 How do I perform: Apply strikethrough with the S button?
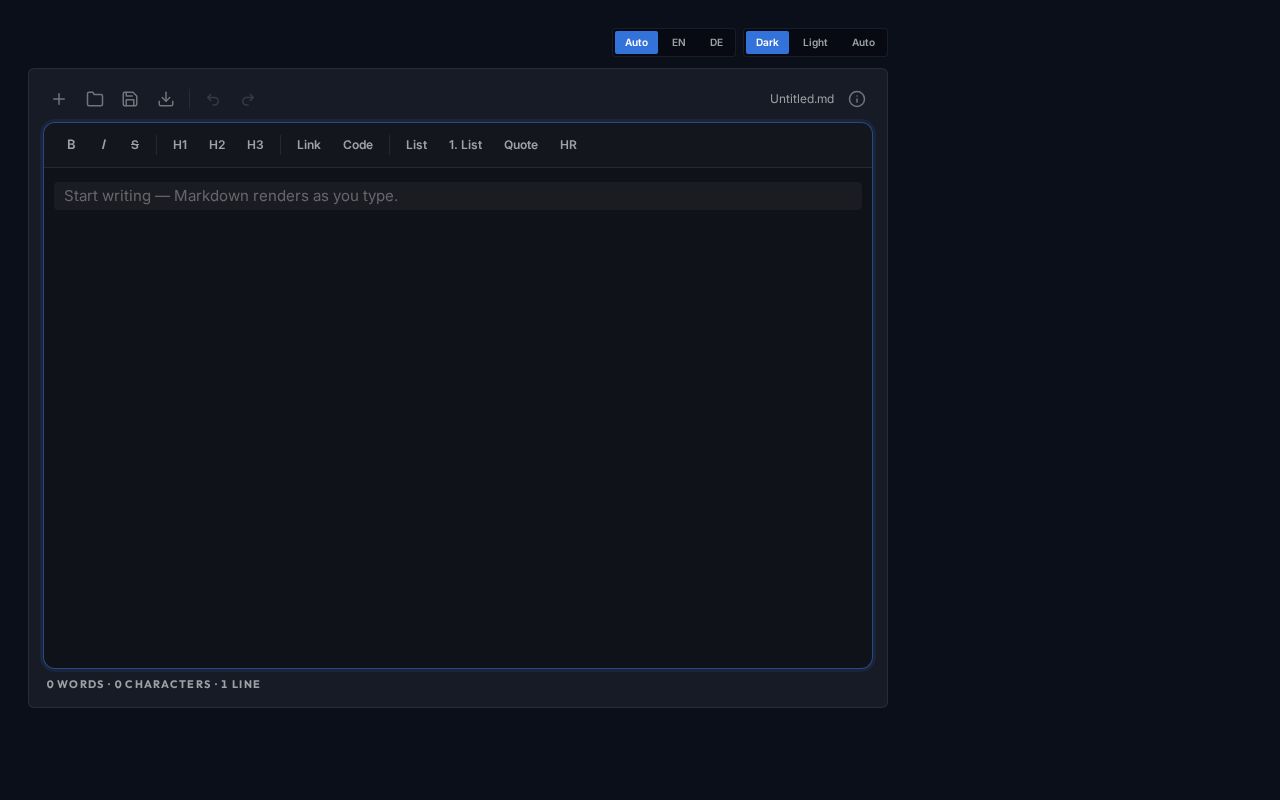click(135, 145)
